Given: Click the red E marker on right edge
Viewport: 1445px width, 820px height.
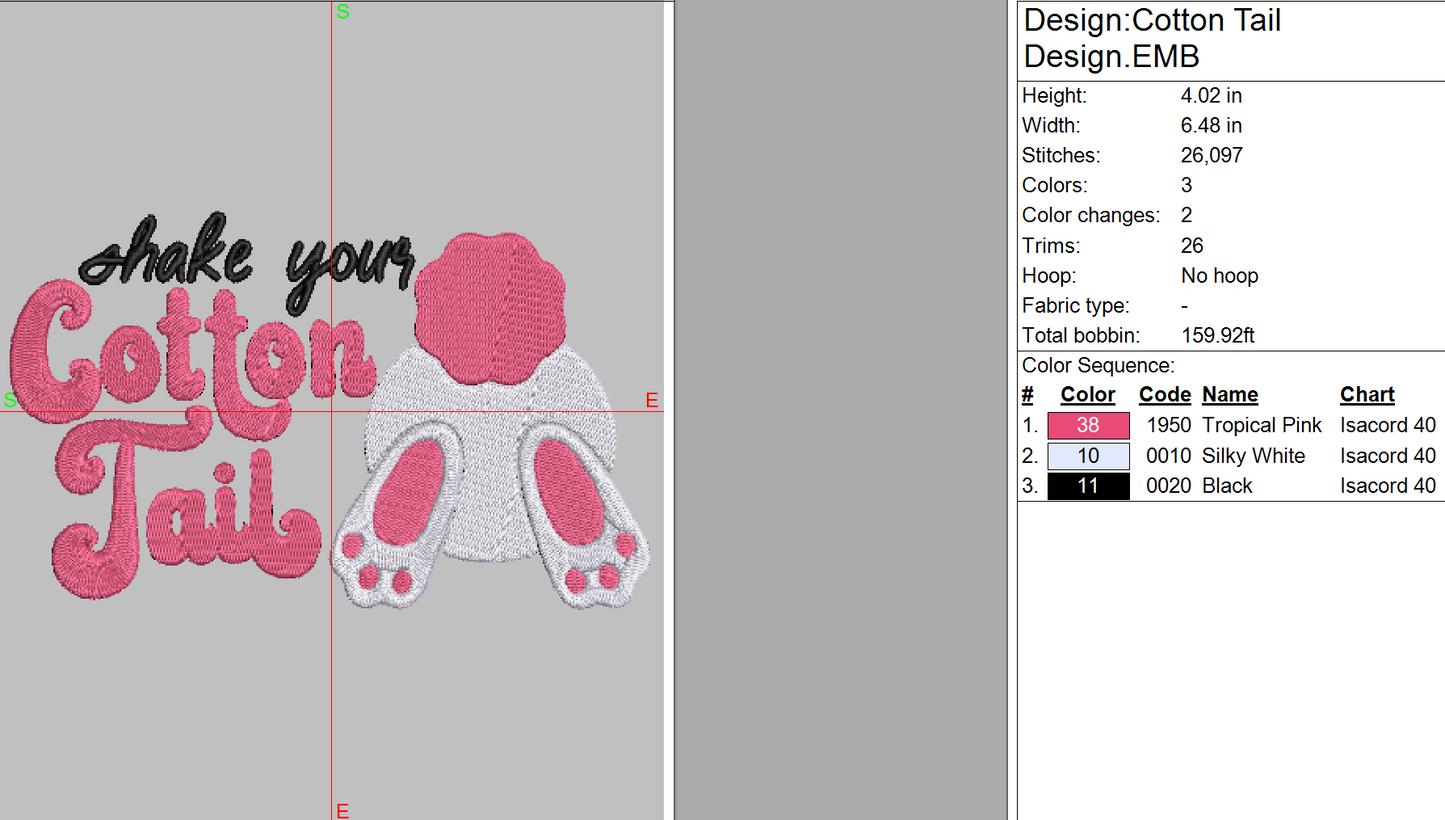Looking at the screenshot, I should point(652,401).
